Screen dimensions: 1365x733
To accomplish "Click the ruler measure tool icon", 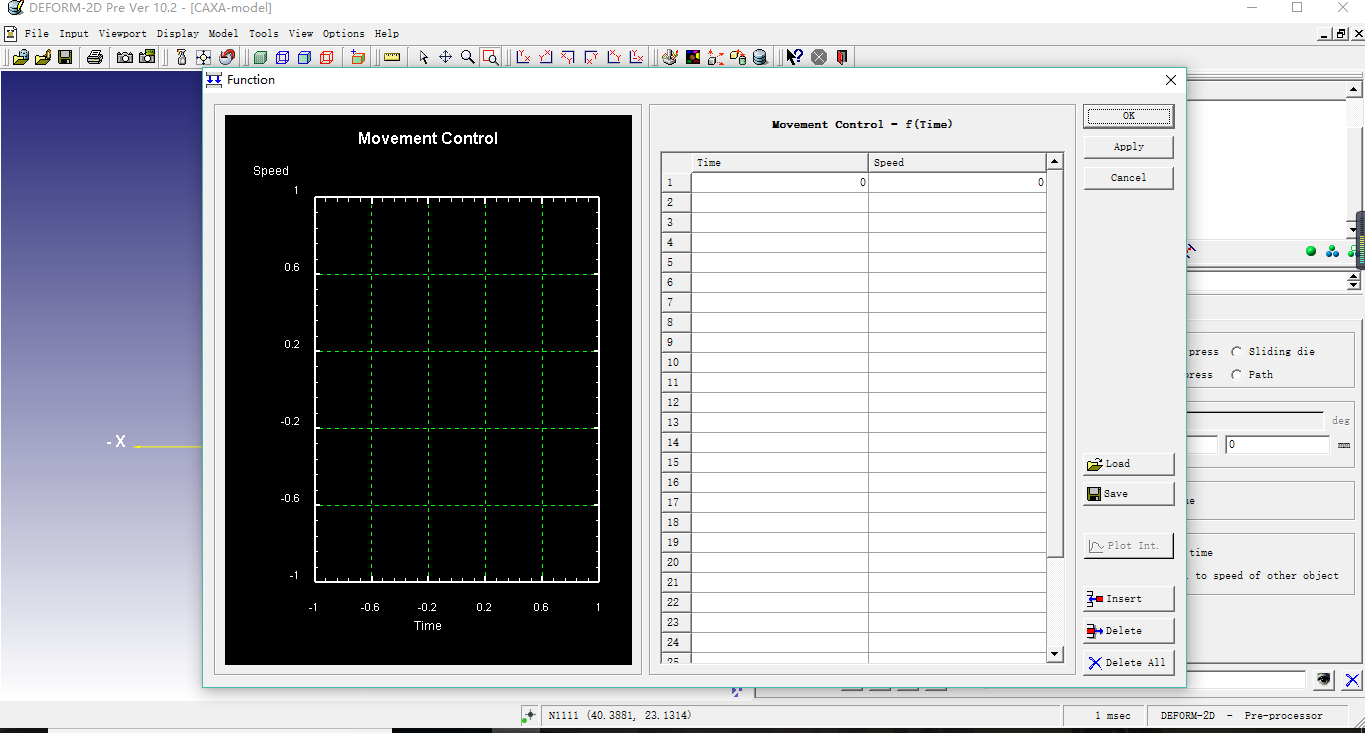I will point(392,57).
